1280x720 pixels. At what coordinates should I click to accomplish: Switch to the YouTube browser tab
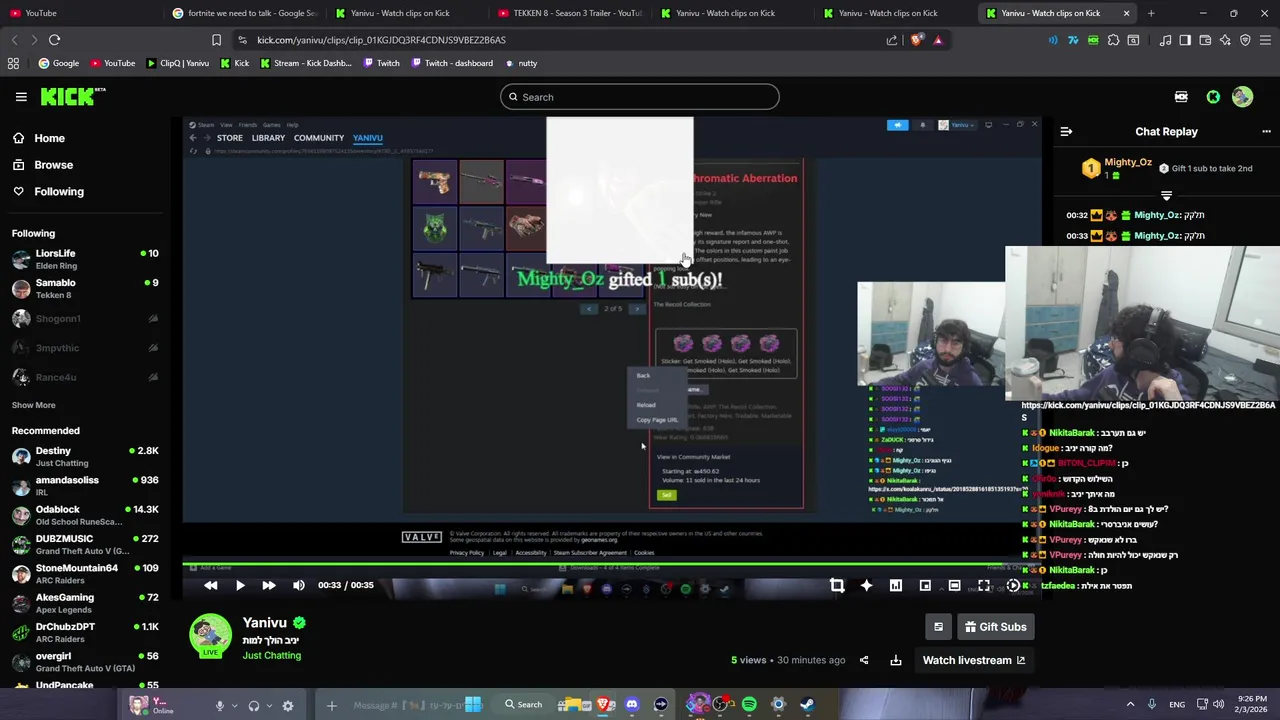point(80,13)
